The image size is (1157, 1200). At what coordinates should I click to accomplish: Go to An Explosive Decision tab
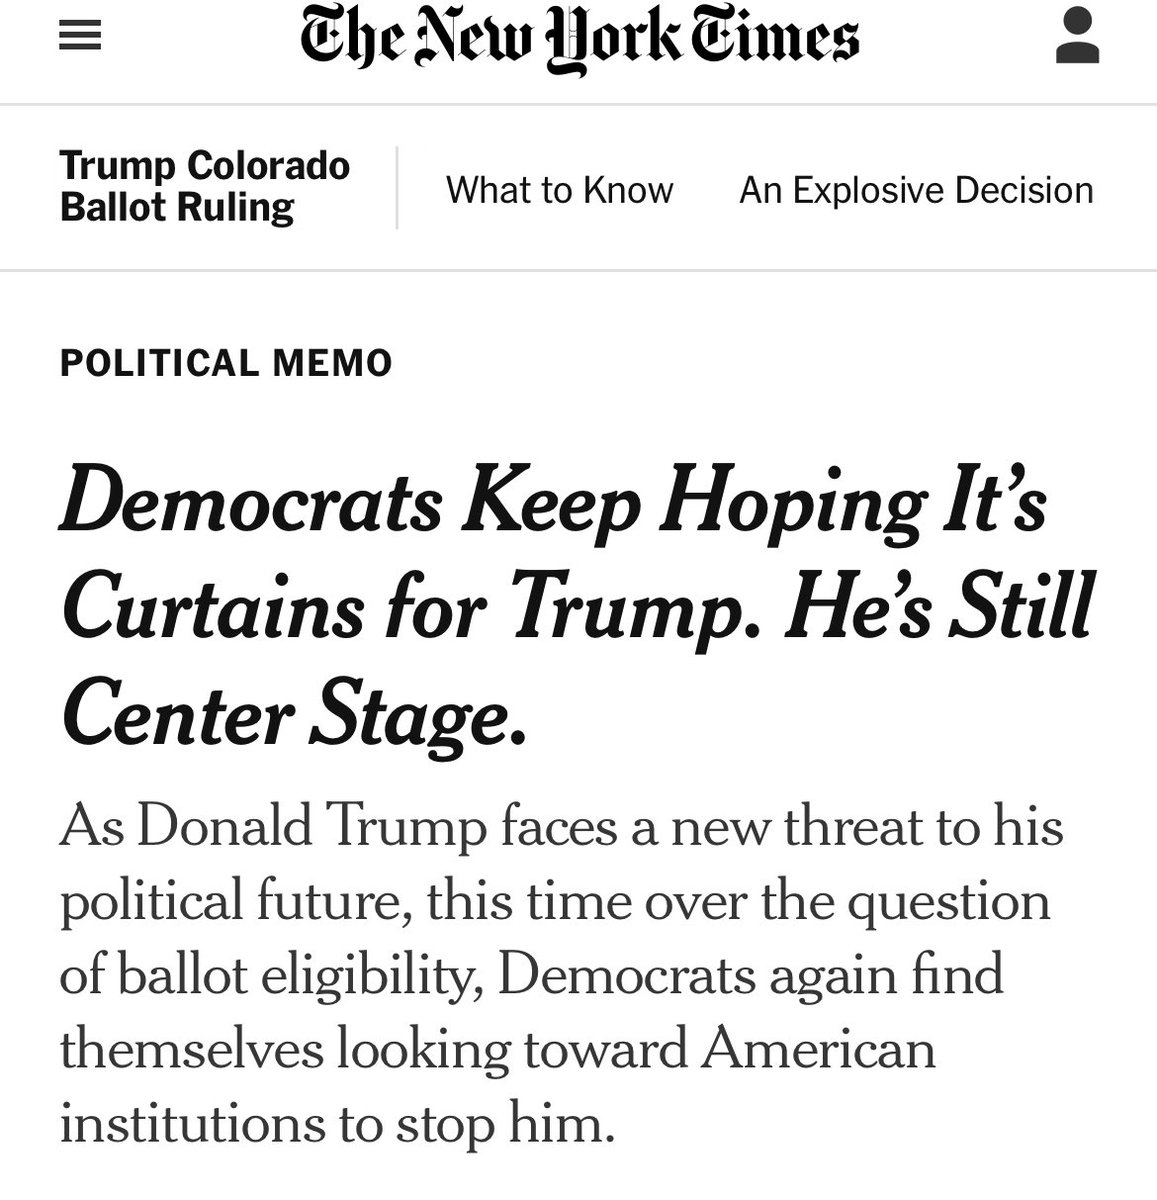[916, 190]
